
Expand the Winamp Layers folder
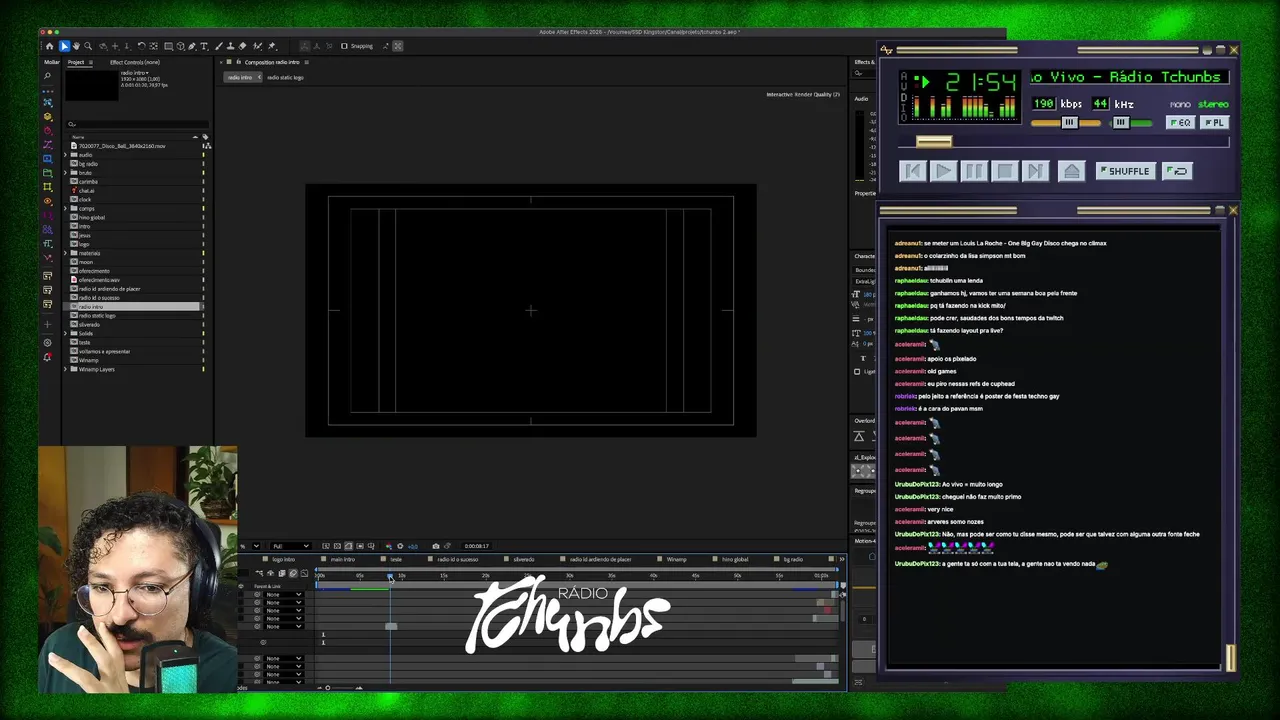66,369
